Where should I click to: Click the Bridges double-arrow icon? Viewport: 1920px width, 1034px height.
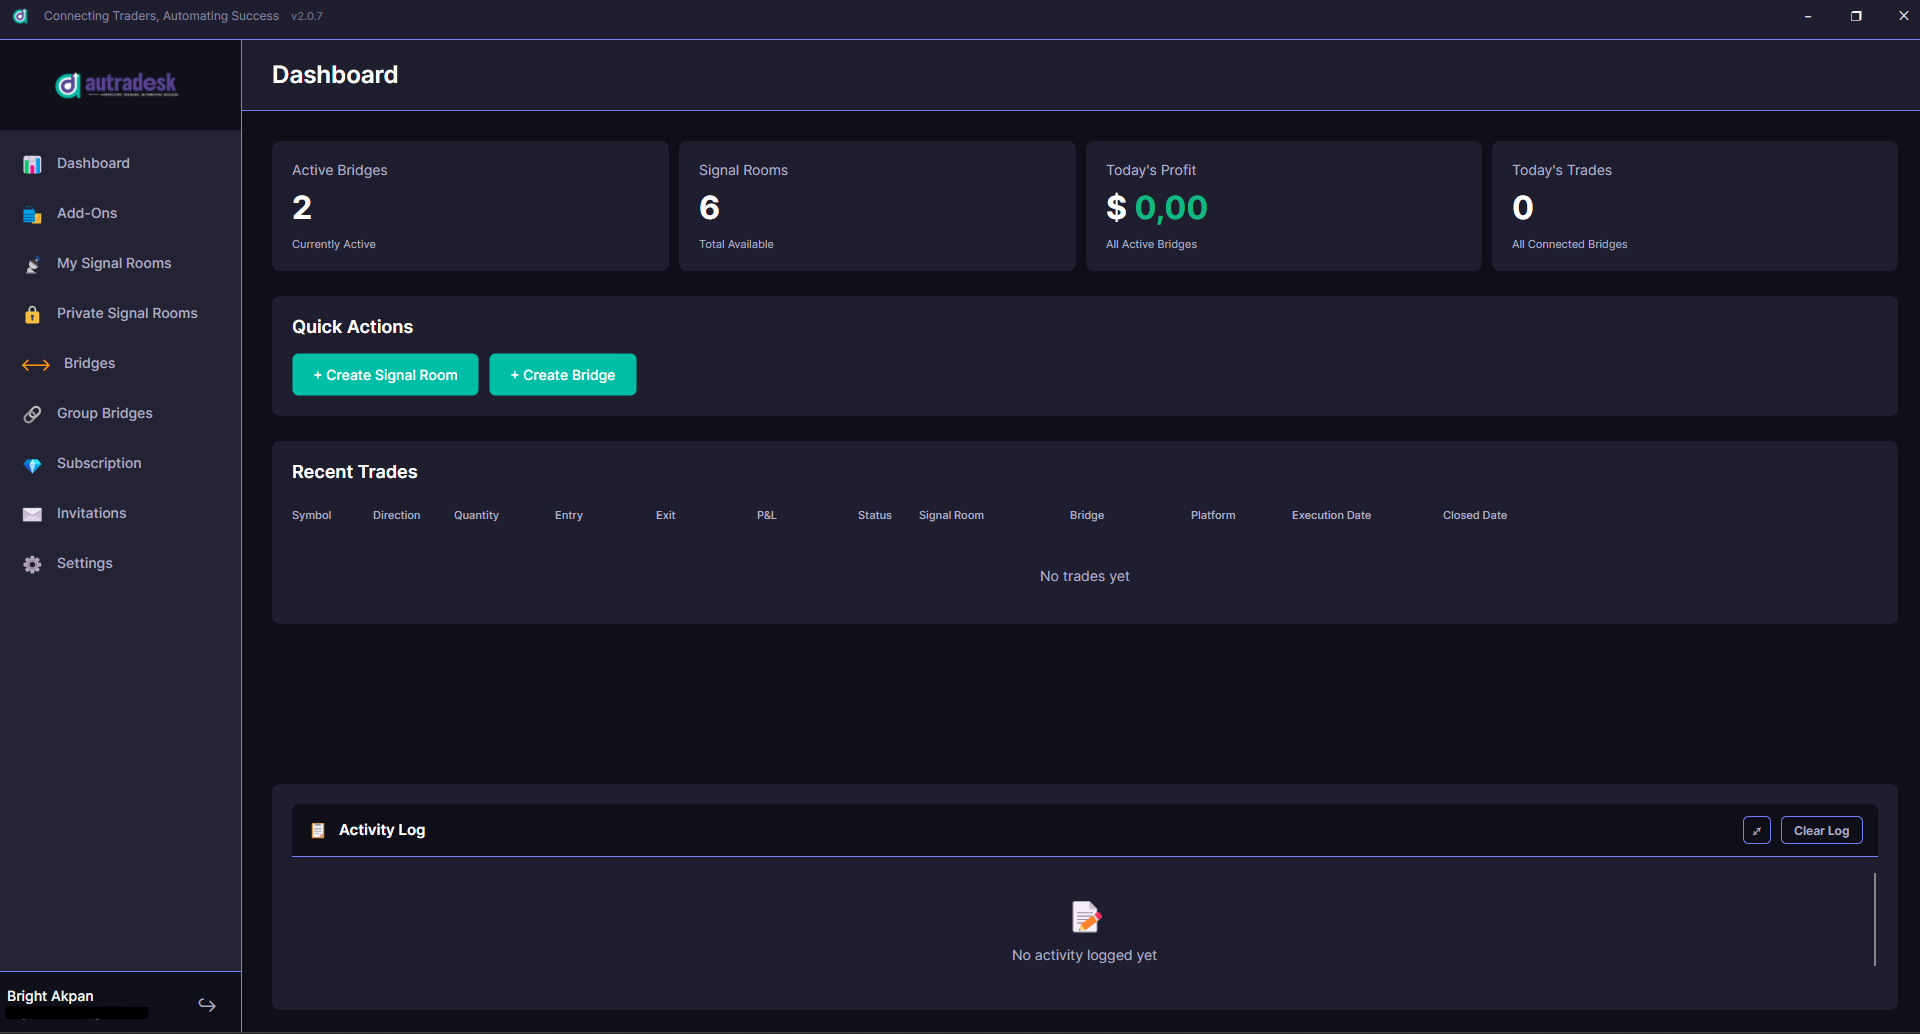pyautogui.click(x=36, y=365)
